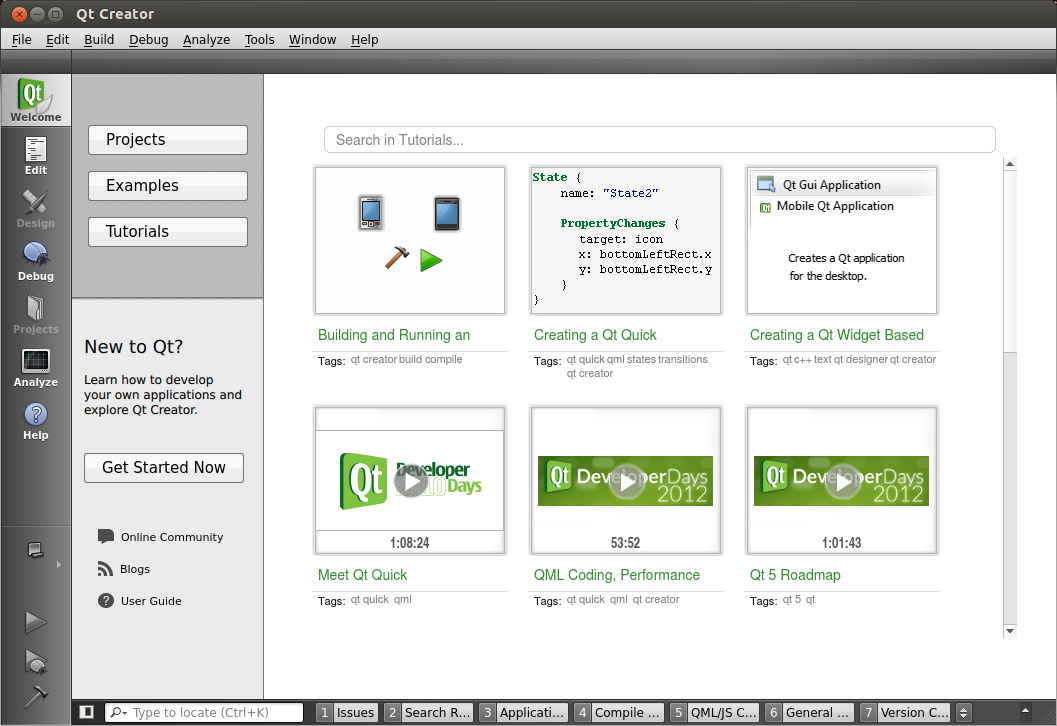Image resolution: width=1057 pixels, height=726 pixels.
Task: Open the Qt Gui Application tutorial thumbnail
Action: 842,241
